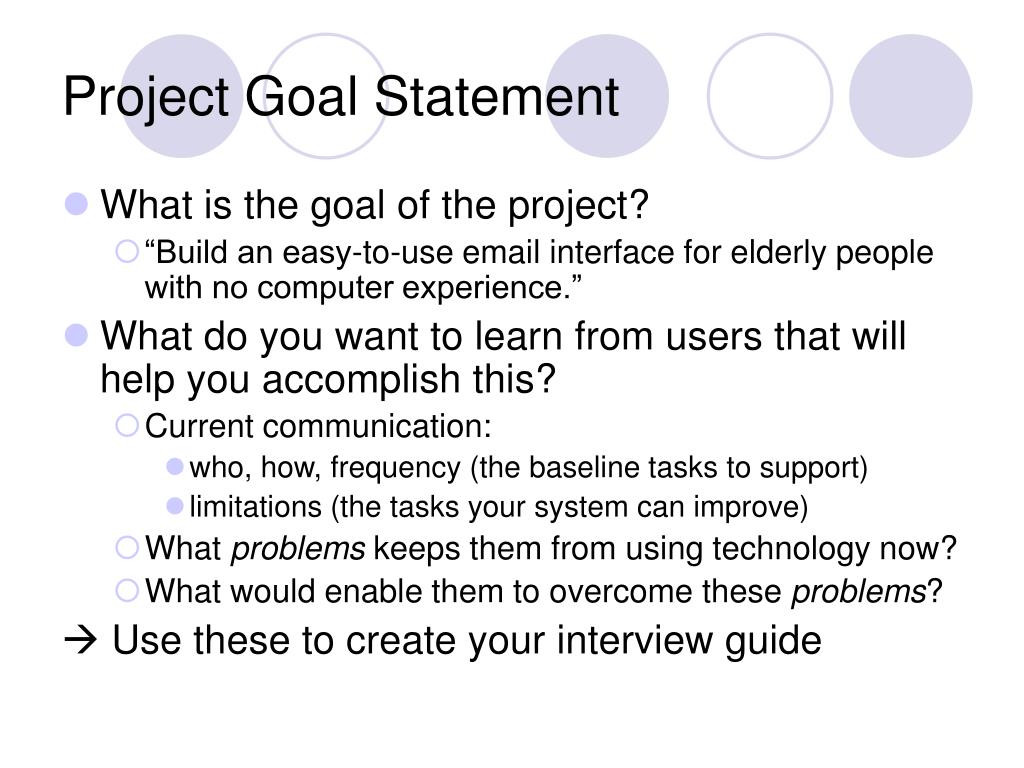This screenshot has height=768, width=1024.
Task: Click 'Use these to create your interview guide'
Action: coord(467,641)
